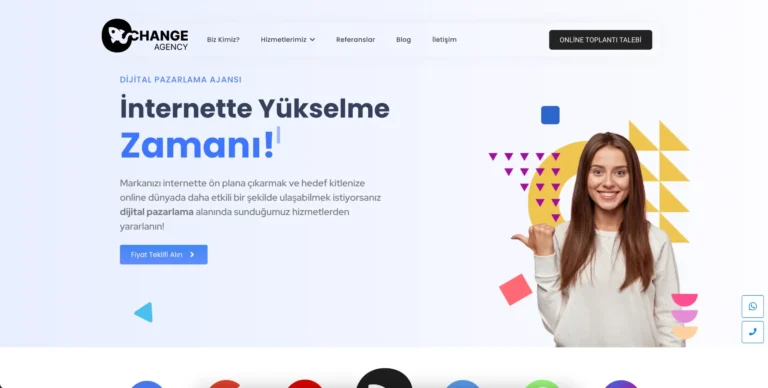768x388 pixels.
Task: Click the pink tilted square shape
Action: point(515,290)
